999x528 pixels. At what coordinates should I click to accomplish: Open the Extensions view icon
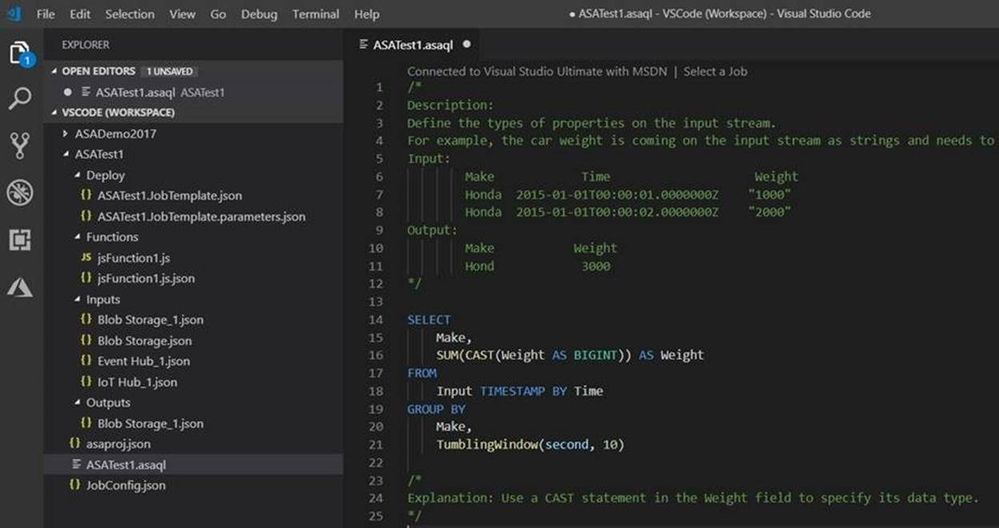pyautogui.click(x=20, y=239)
